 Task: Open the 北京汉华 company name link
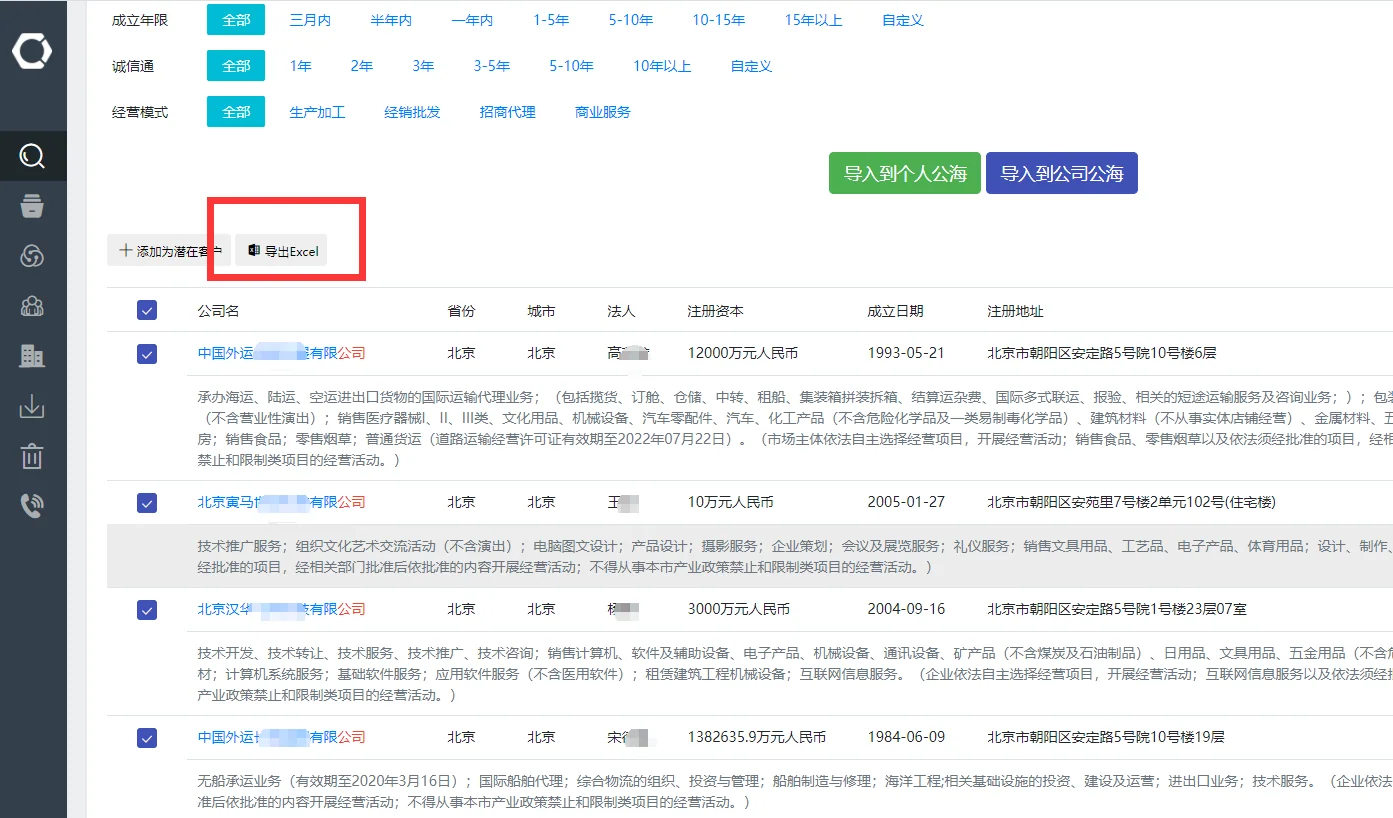click(x=281, y=609)
